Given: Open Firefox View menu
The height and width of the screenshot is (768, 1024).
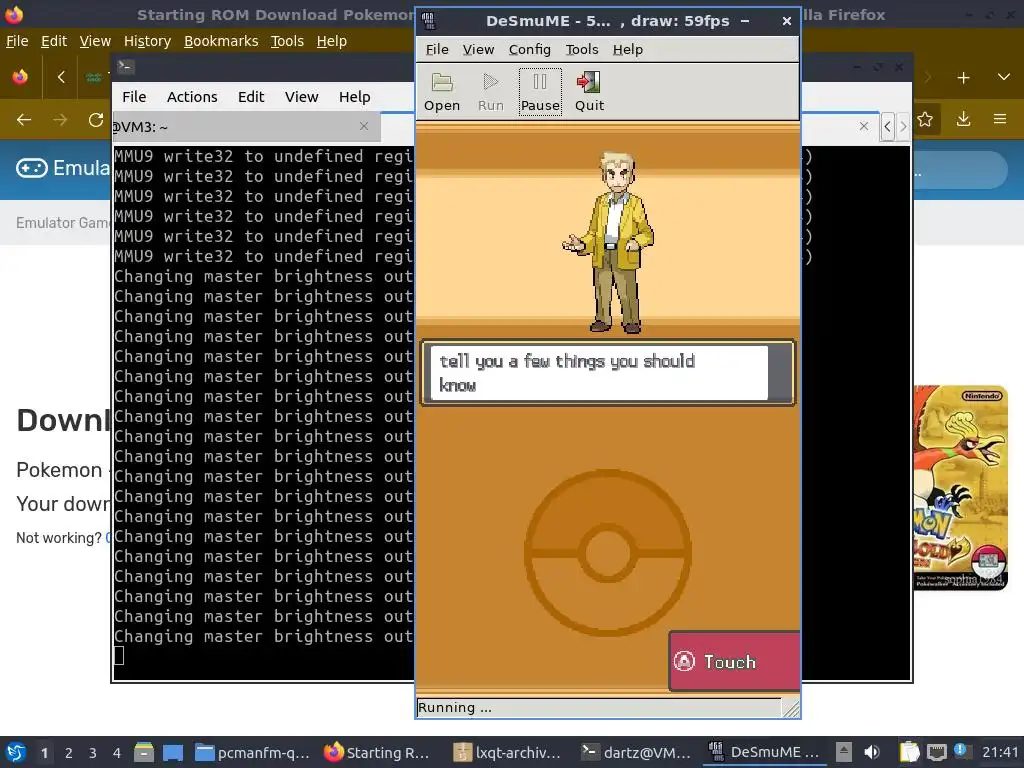Looking at the screenshot, I should [95, 41].
